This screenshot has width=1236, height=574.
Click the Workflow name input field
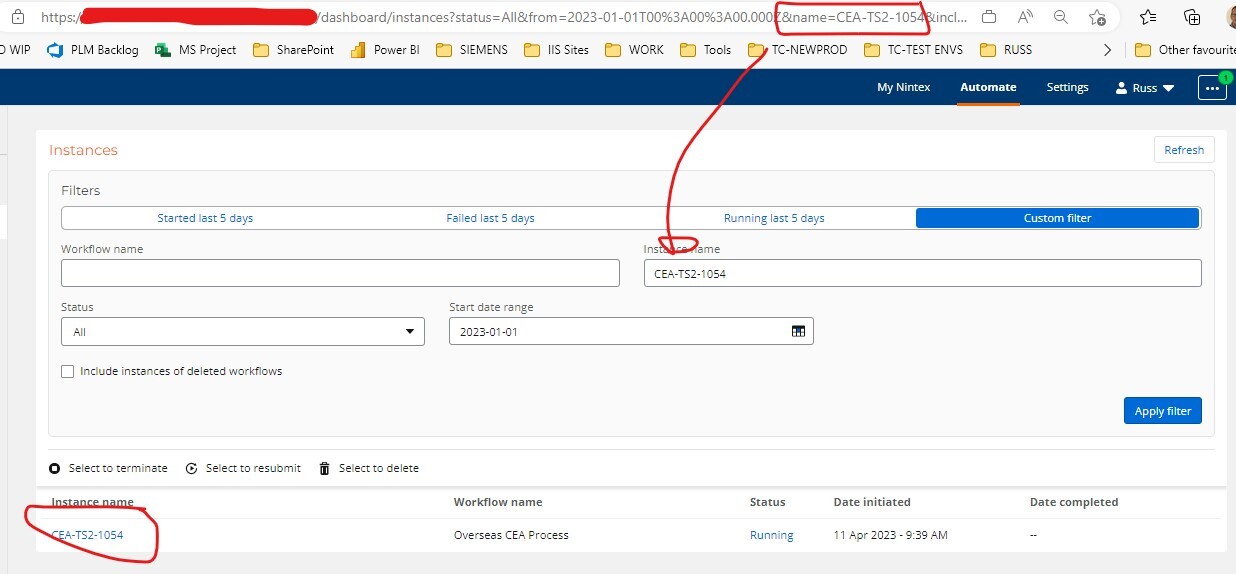coord(340,273)
